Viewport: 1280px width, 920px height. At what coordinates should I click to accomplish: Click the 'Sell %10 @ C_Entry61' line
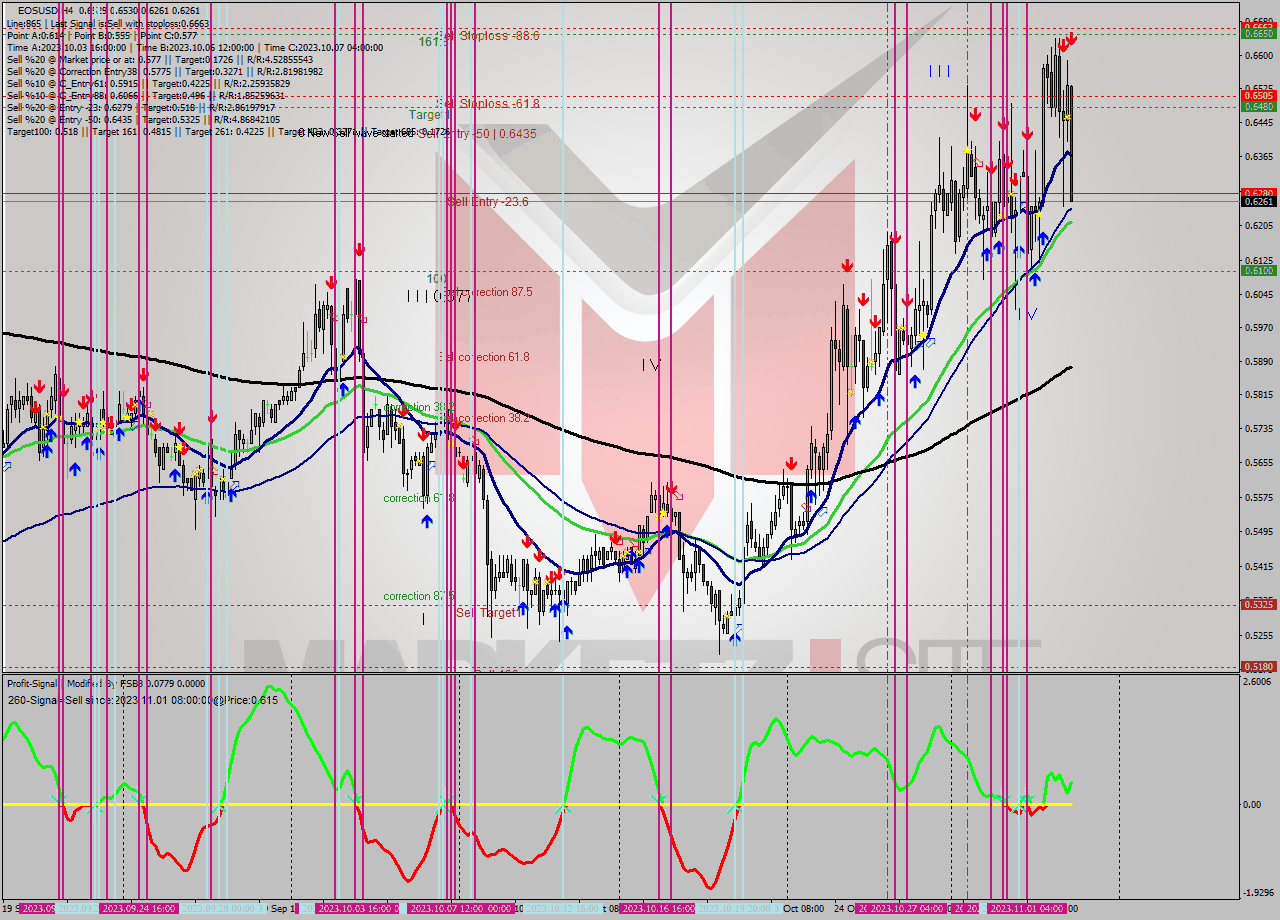click(148, 84)
